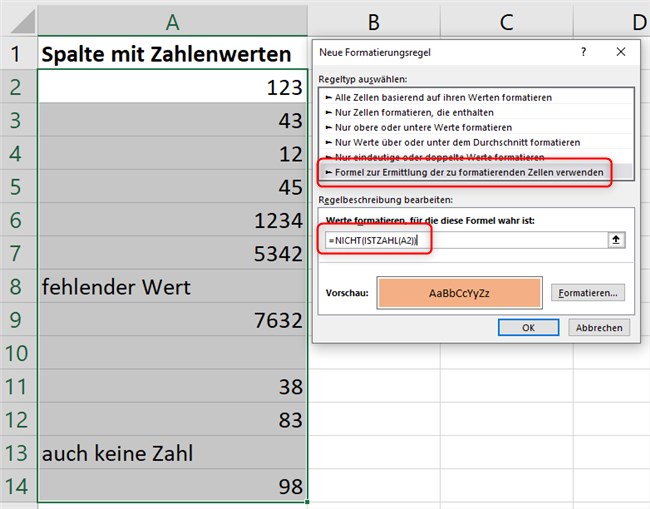Image resolution: width=650 pixels, height=509 pixels.
Task: Click cell 'auch keine Zahl'
Action: point(172,453)
